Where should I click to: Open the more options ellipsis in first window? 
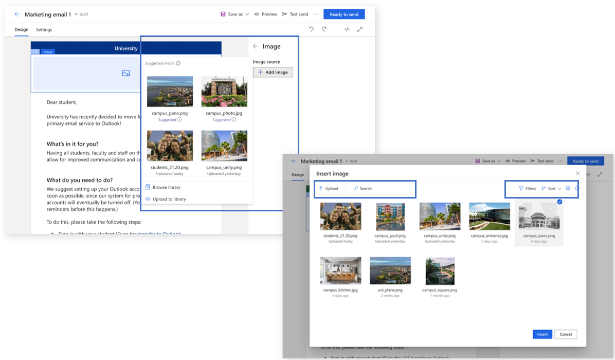pos(316,14)
